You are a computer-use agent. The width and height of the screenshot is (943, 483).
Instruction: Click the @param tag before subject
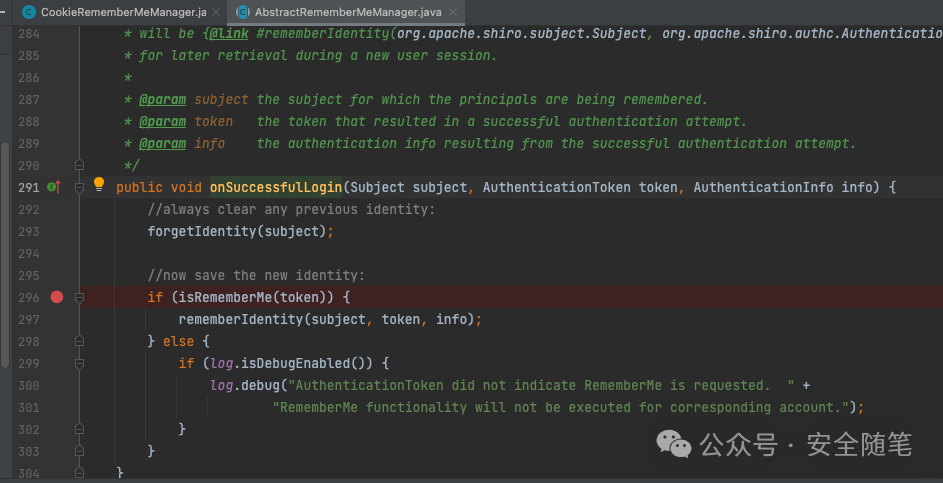pyautogui.click(x=162, y=99)
